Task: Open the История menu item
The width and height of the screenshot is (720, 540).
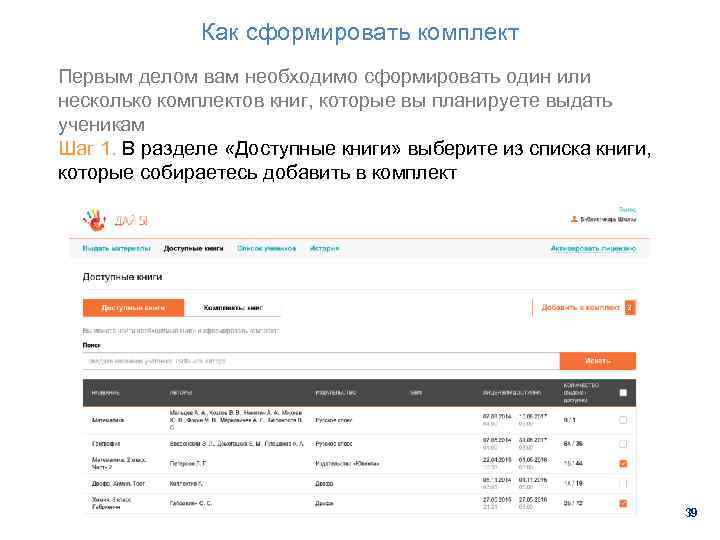Action: 324,248
